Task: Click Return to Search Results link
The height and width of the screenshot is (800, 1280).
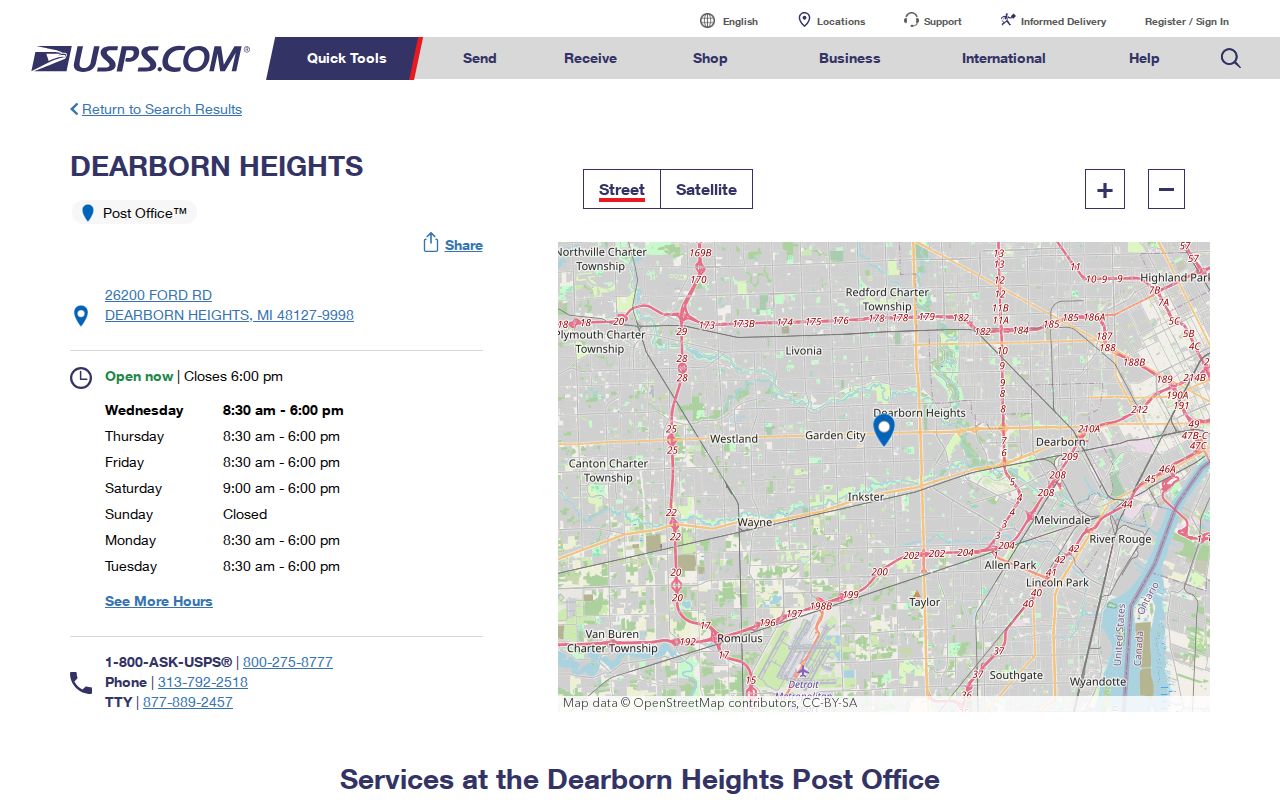Action: coord(162,109)
